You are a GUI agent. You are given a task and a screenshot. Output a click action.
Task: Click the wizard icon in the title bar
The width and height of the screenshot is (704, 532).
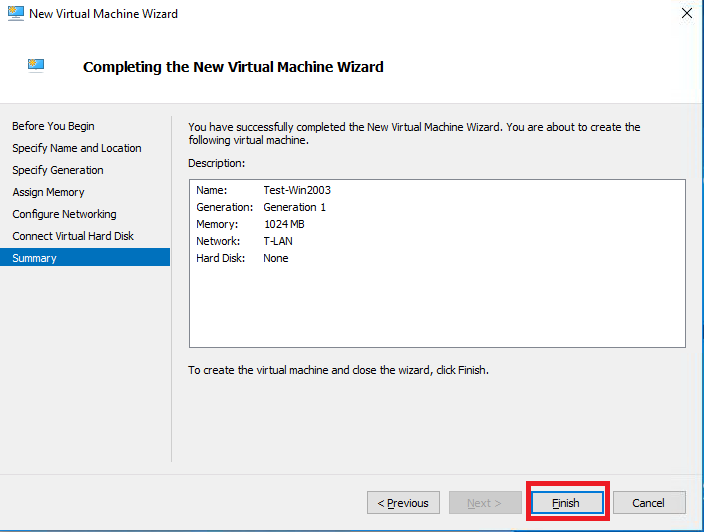14,14
